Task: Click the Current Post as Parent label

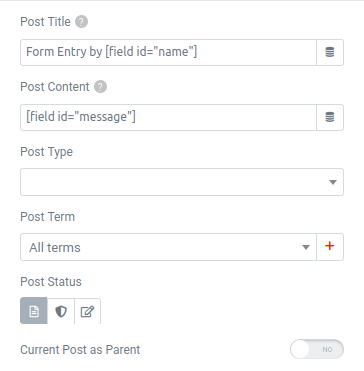Action: pos(80,350)
